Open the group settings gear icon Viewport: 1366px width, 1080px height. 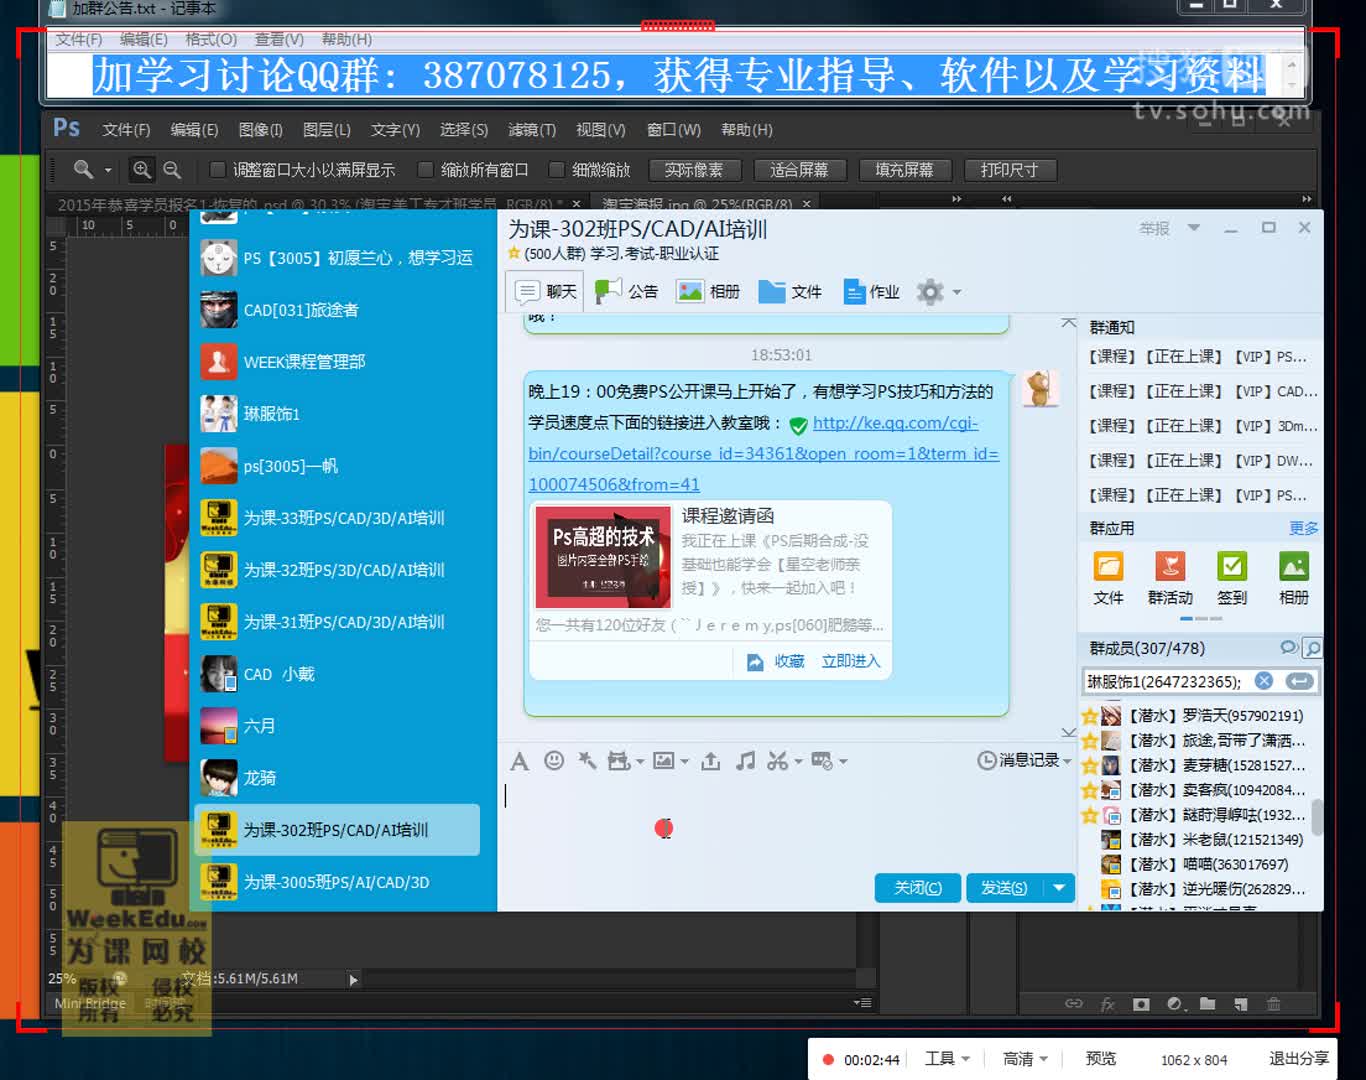(930, 292)
